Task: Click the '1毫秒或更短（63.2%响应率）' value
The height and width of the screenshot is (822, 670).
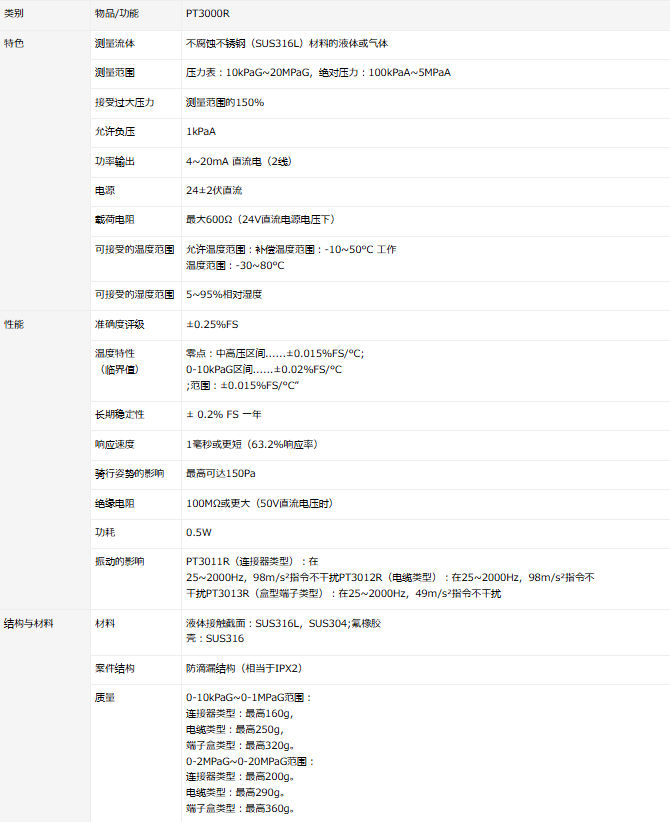Action: [x=252, y=445]
